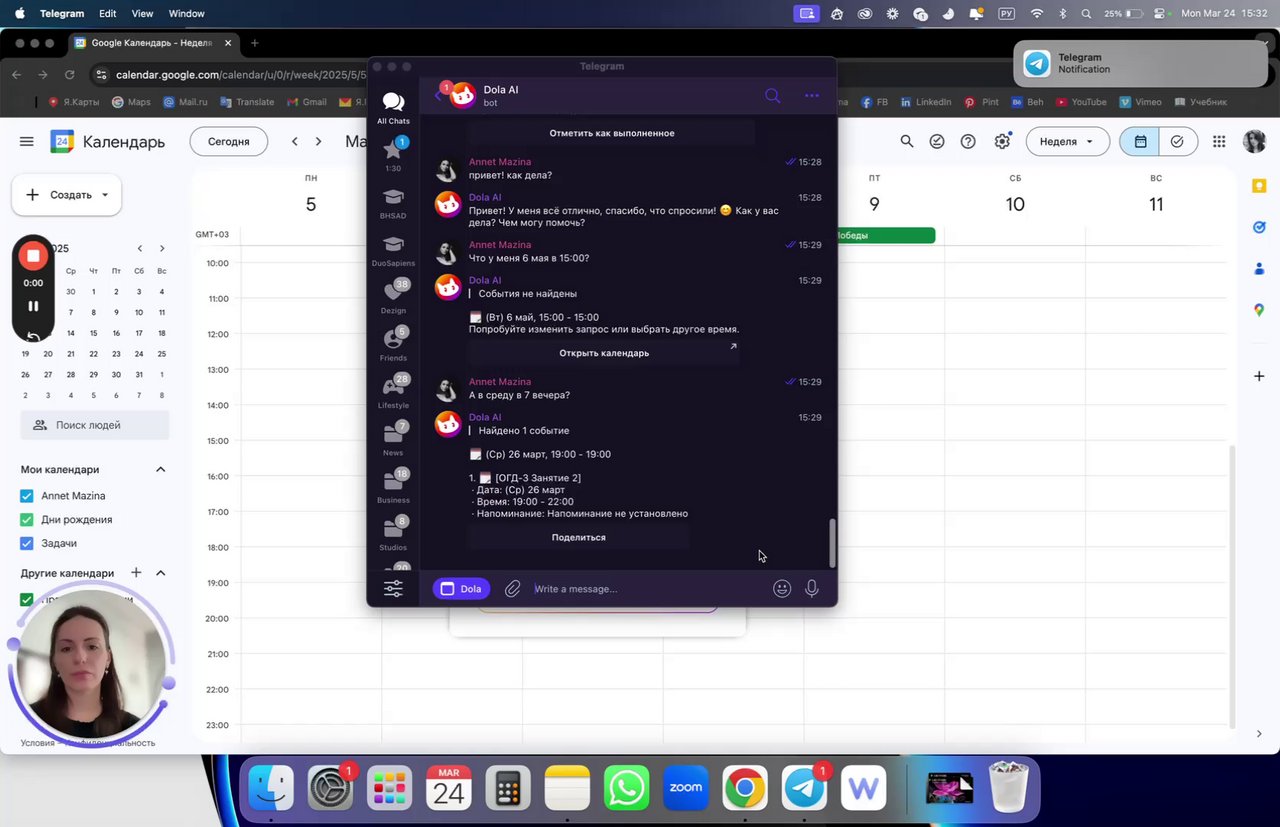1280x827 pixels.
Task: Click the Отметить как выполненное button
Action: click(x=611, y=133)
